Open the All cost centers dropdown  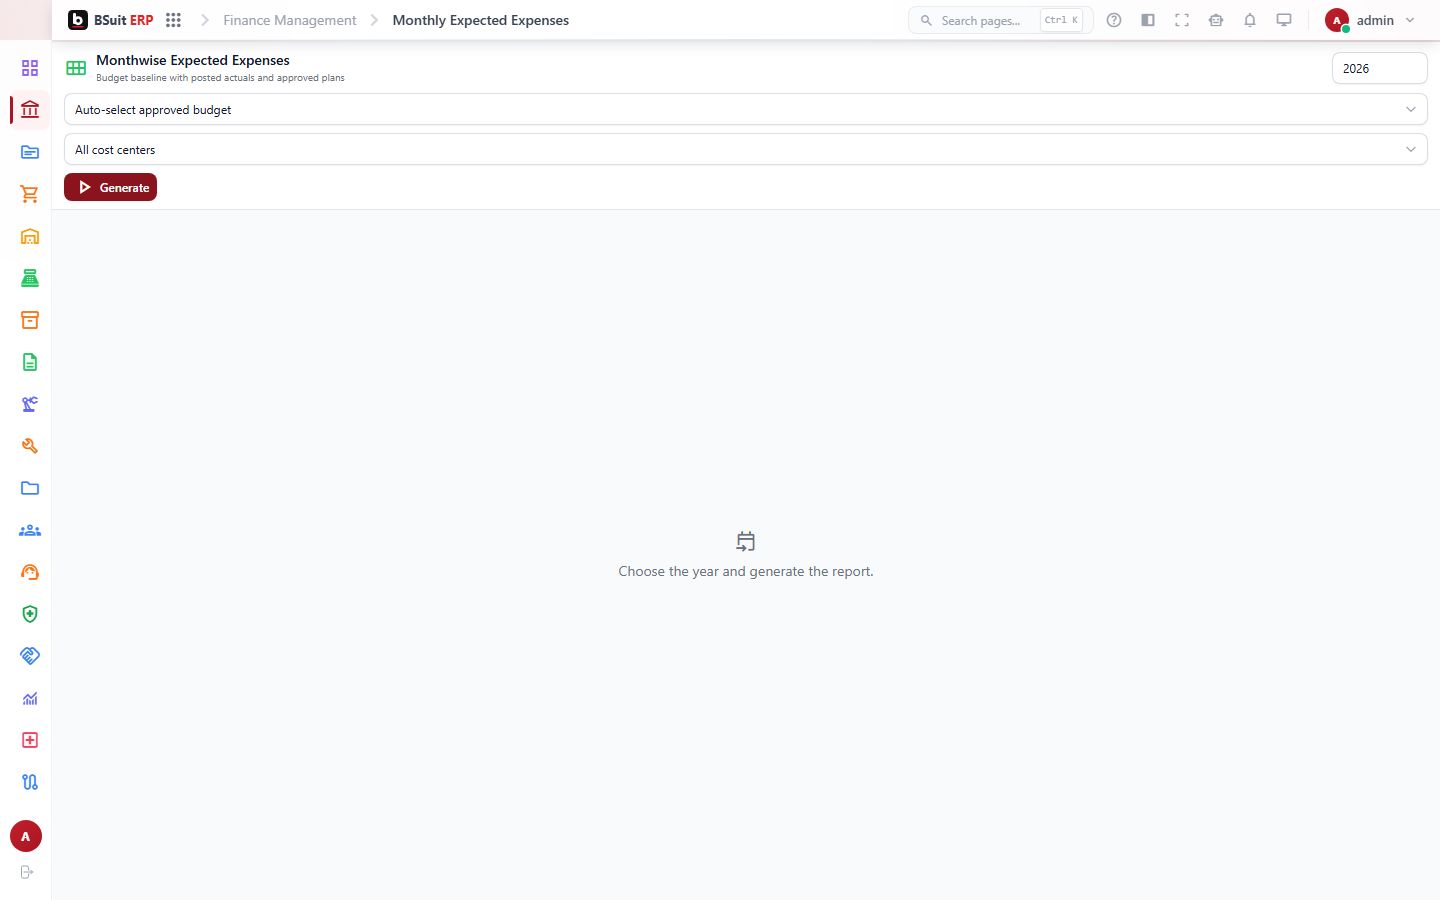[x=745, y=150]
